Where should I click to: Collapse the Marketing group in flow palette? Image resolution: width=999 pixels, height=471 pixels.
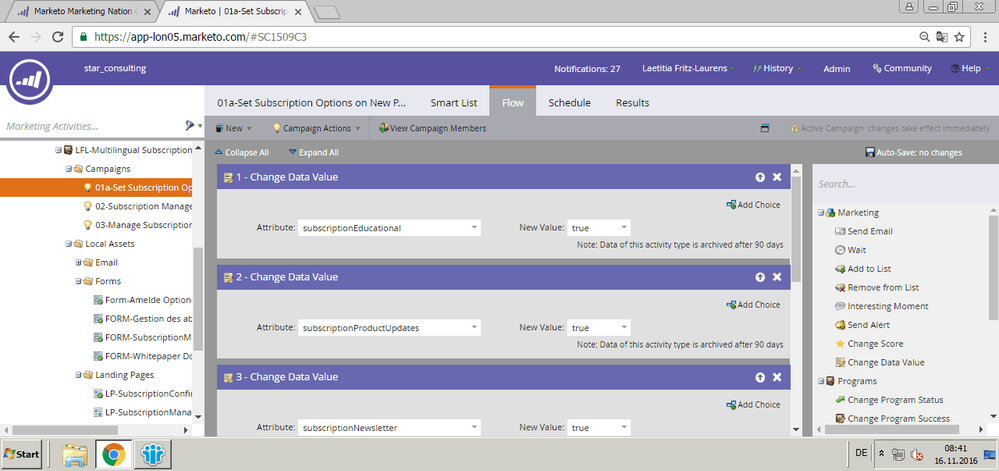(x=819, y=212)
